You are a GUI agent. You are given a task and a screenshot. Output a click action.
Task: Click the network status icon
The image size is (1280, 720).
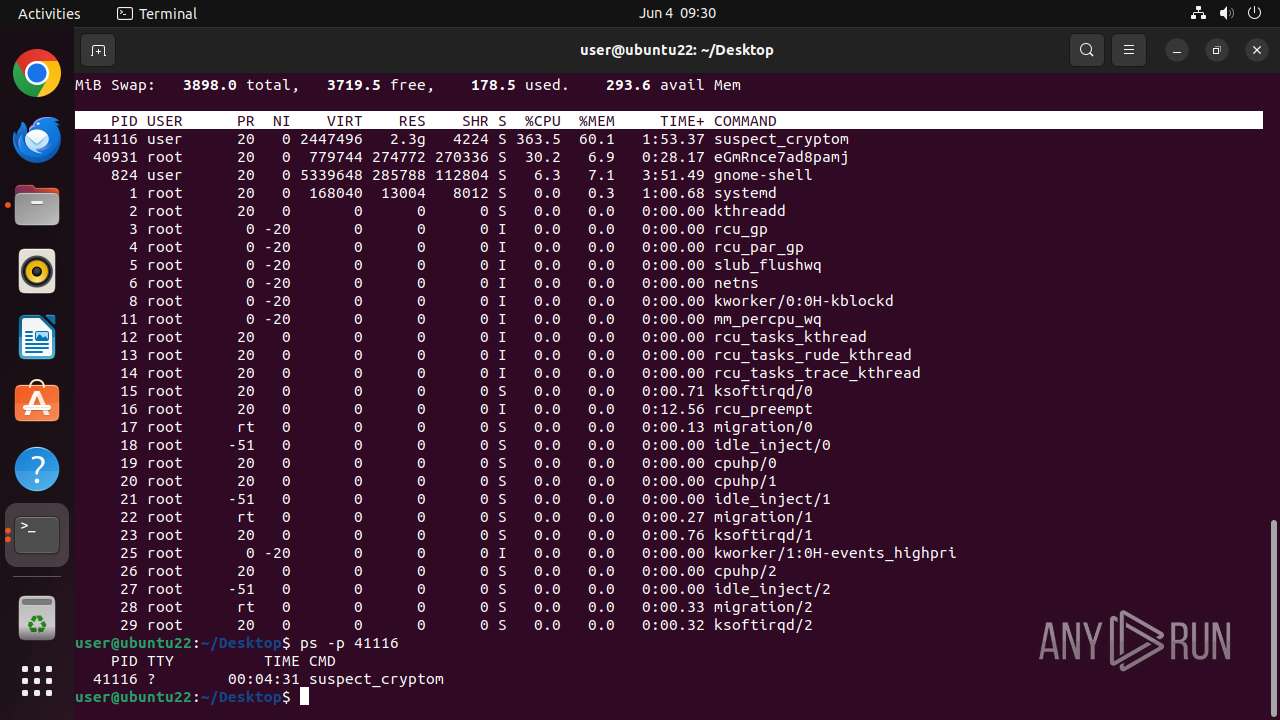click(x=1198, y=14)
